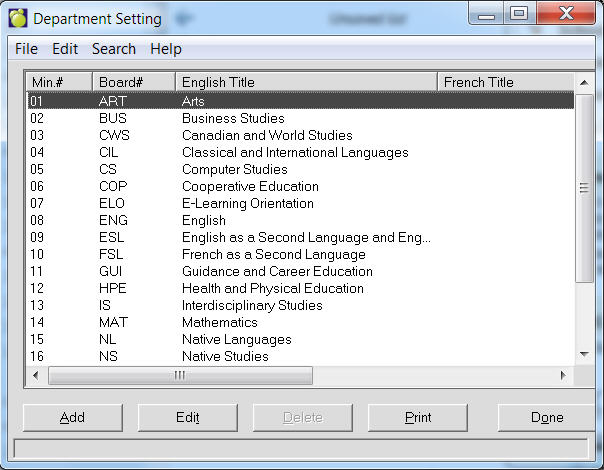Select the Computer Studies row
604x470 pixels.
[234, 169]
